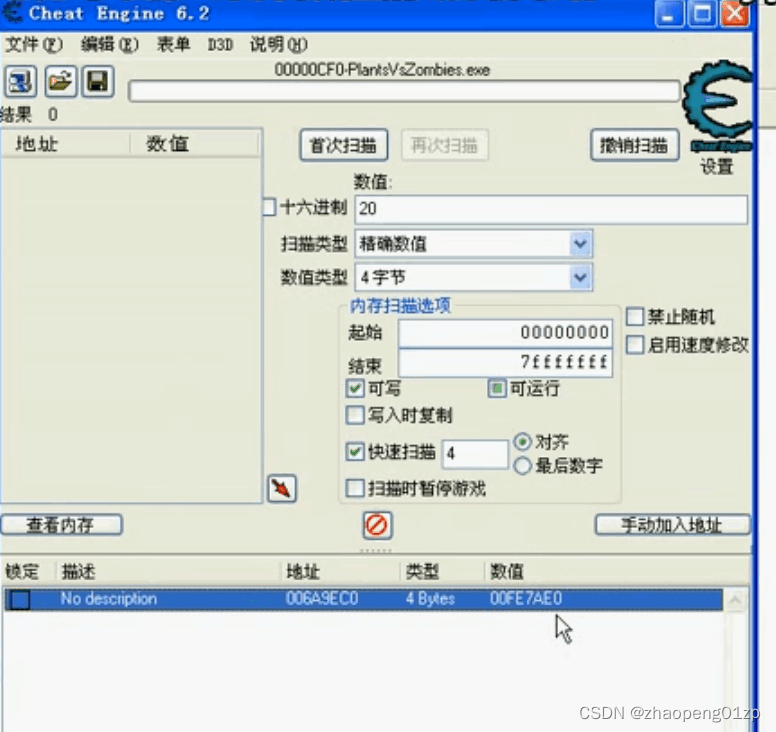Click the open folder toolbar icon
Image resolution: width=776 pixels, height=732 pixels.
60,82
